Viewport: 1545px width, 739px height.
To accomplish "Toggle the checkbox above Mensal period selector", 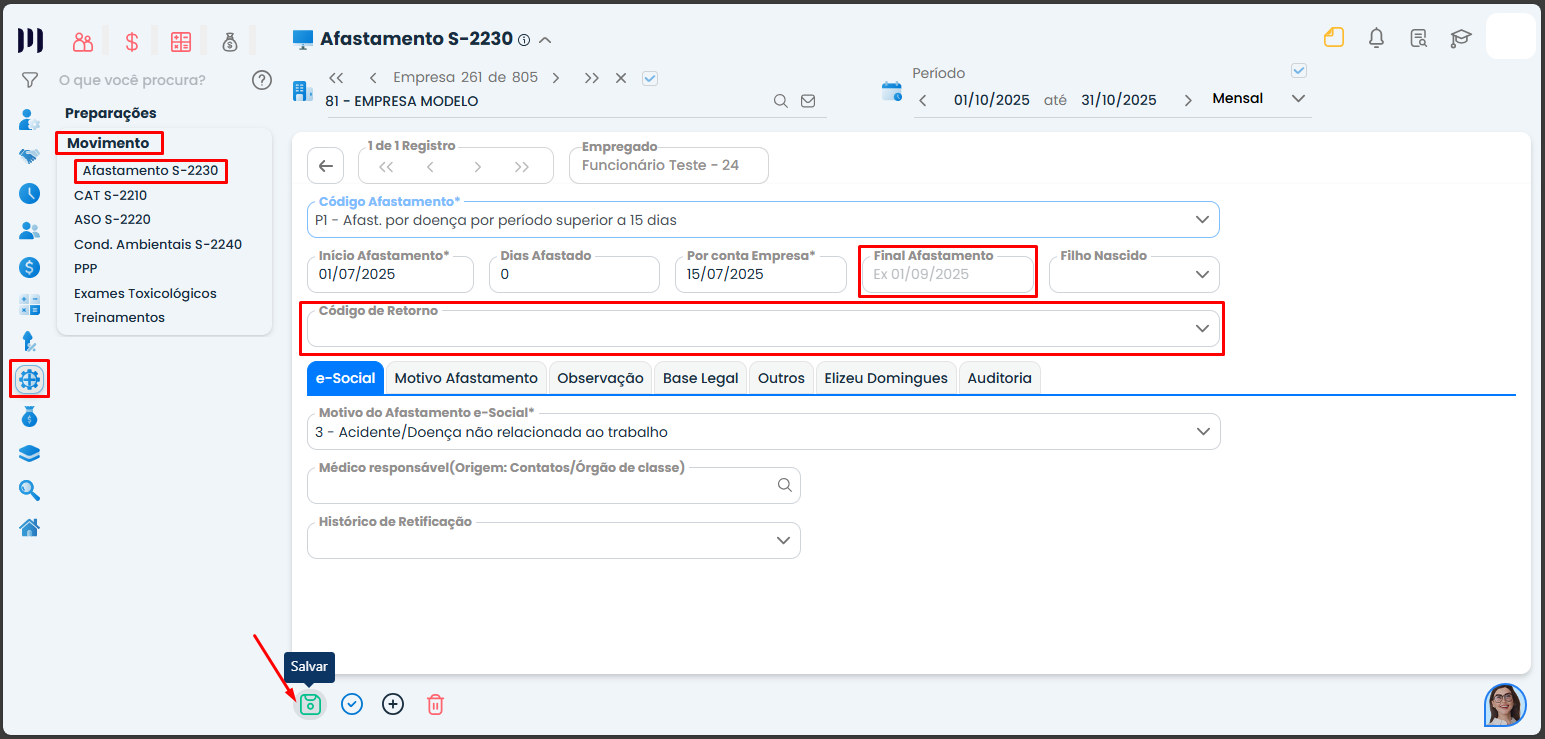I will (1299, 71).
